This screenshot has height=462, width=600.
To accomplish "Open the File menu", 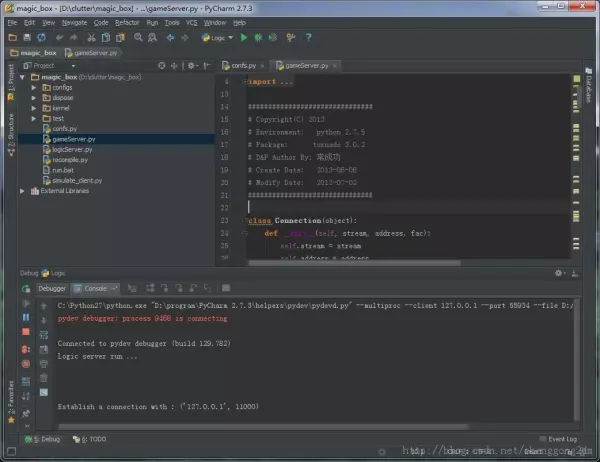I will coord(12,23).
